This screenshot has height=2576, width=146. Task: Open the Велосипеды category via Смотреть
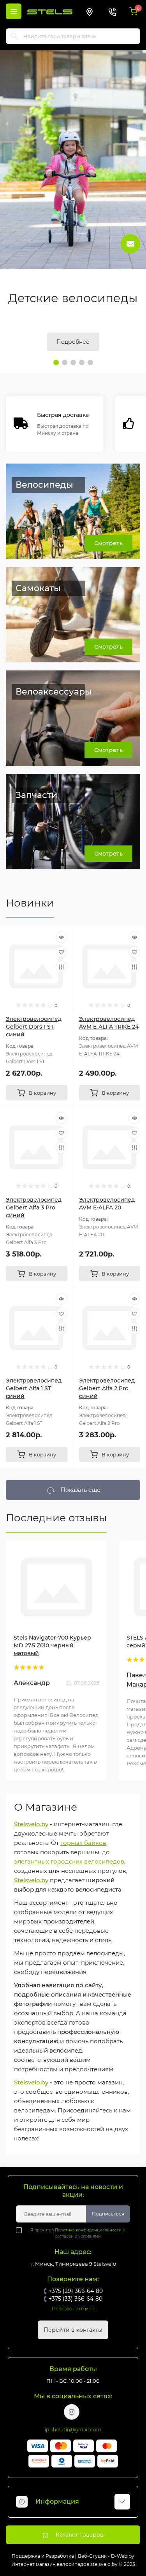pyautogui.click(x=108, y=543)
